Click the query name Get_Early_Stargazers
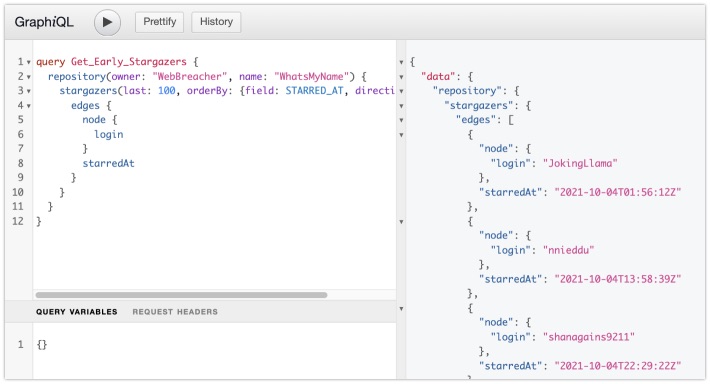This screenshot has height=384, width=710. pyautogui.click(x=129, y=62)
